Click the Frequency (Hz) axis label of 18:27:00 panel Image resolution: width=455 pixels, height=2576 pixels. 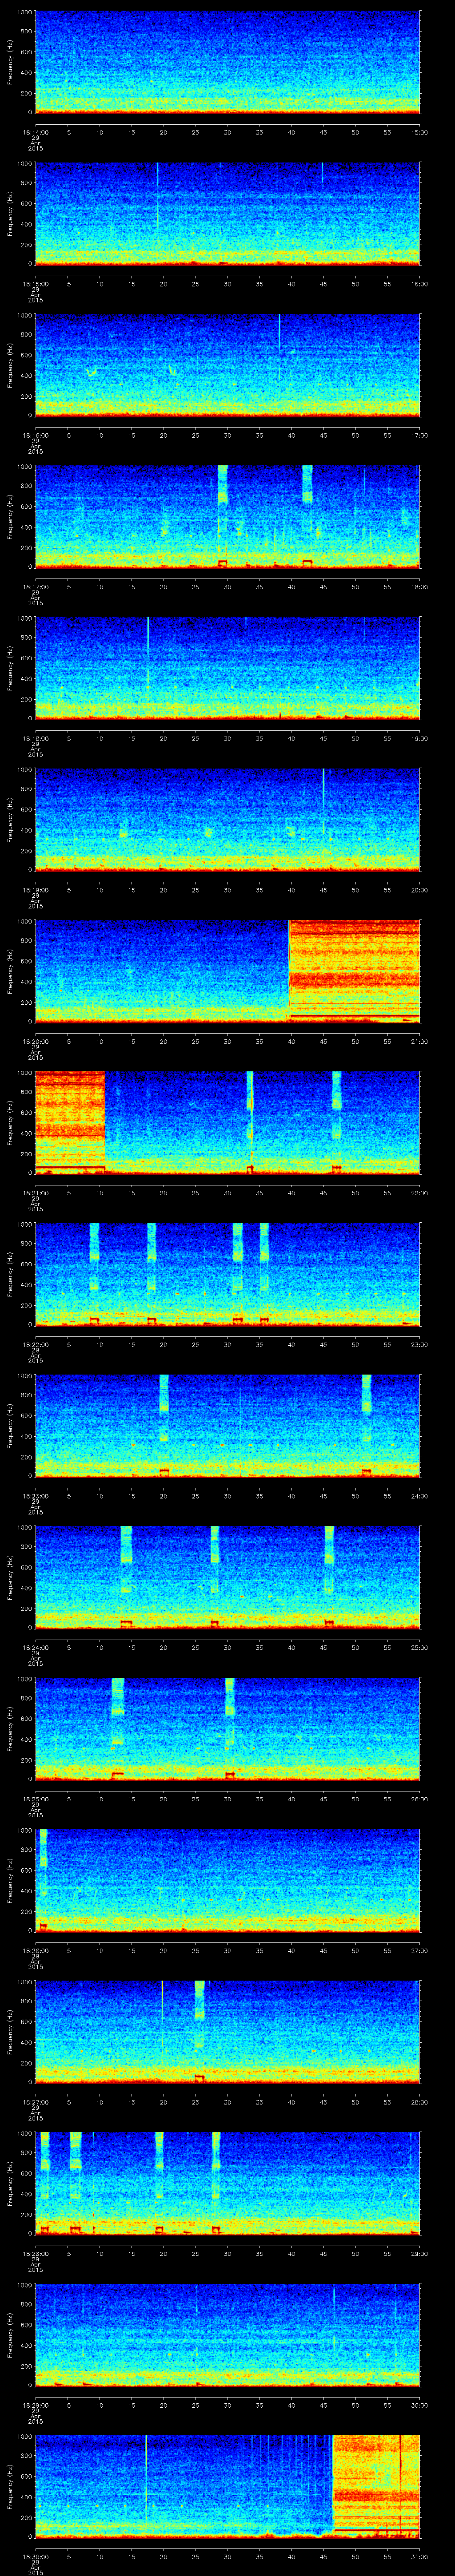coord(10,2032)
